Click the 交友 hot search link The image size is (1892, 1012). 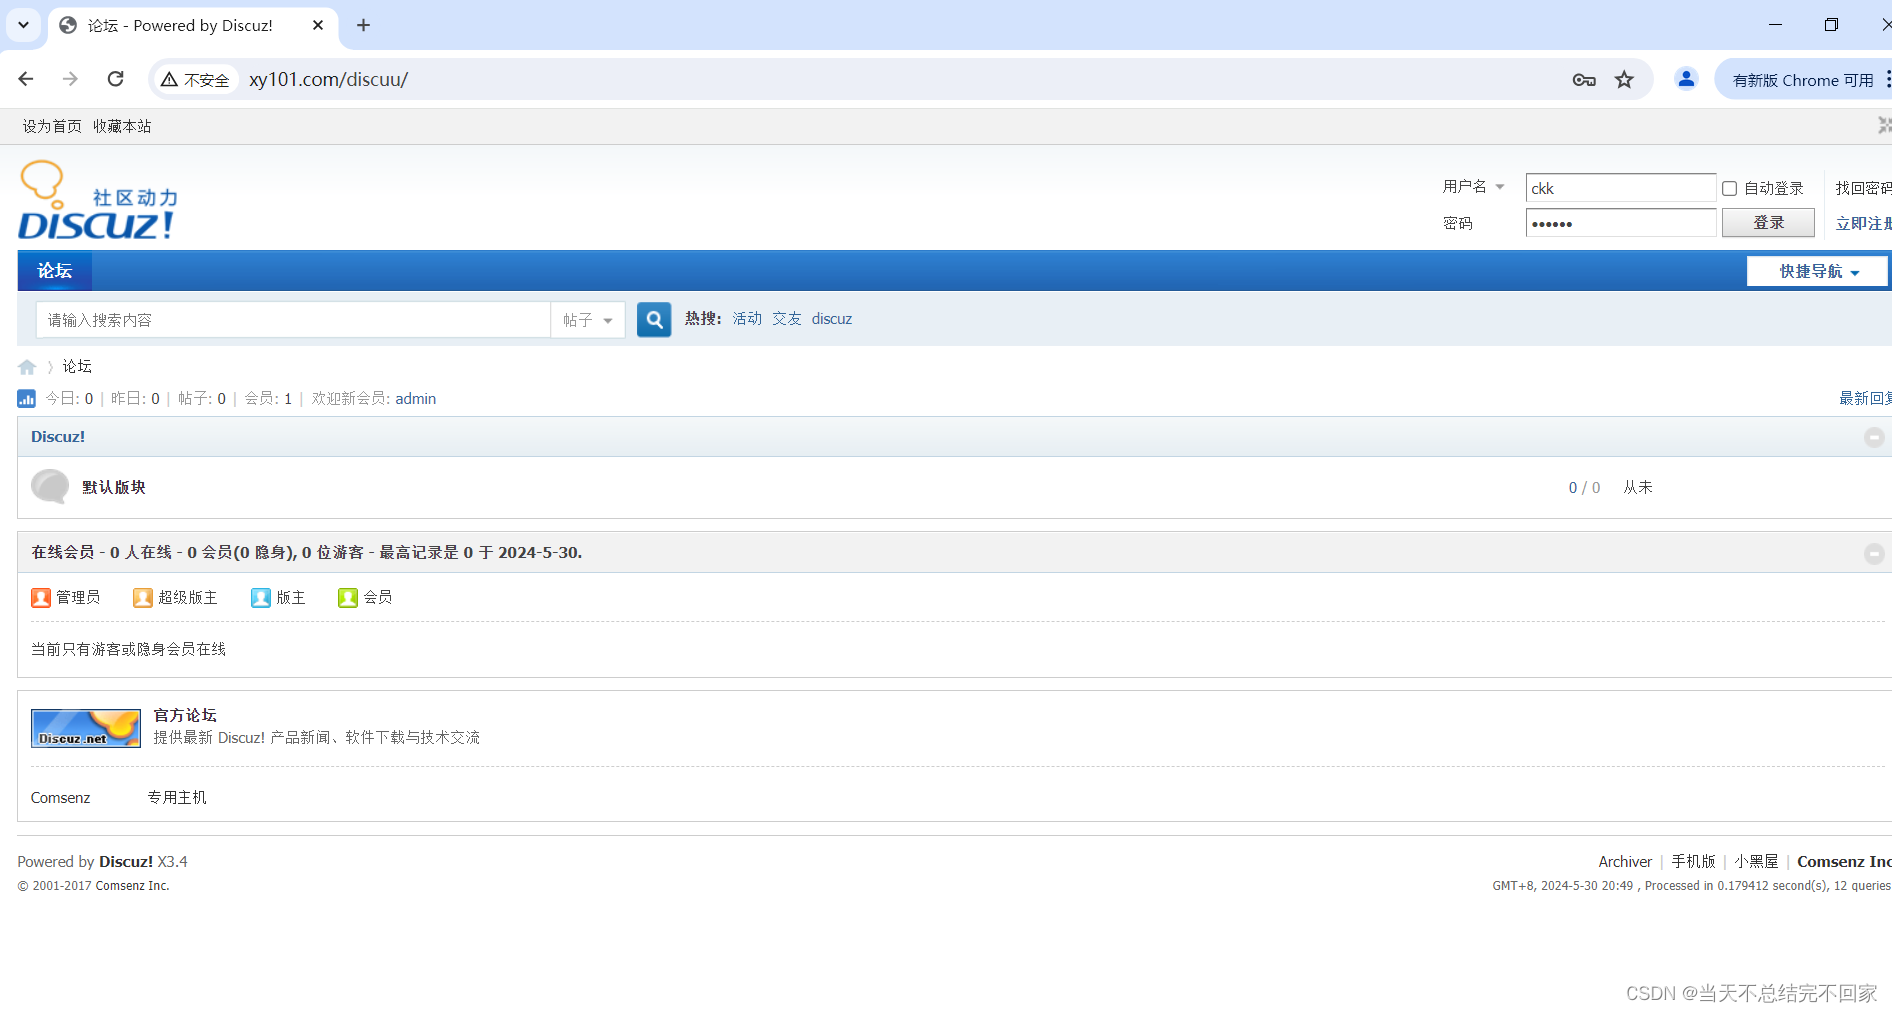click(x=787, y=319)
